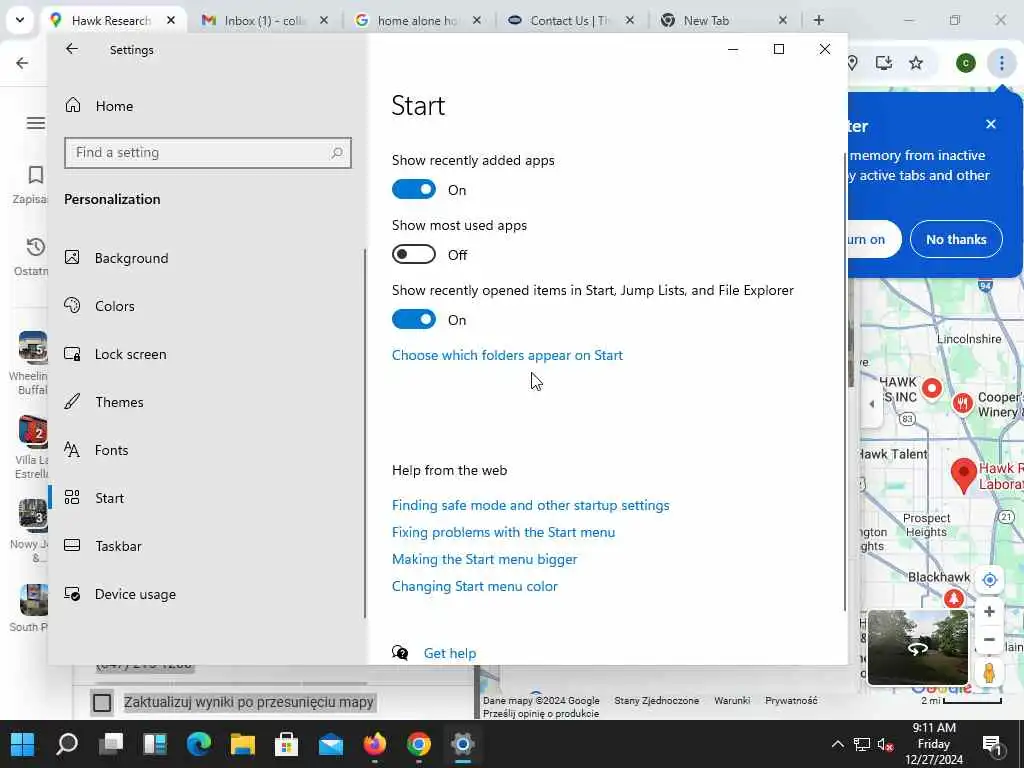The height and width of the screenshot is (768, 1024).
Task: Open the Street View thumbnail on map
Action: (x=917, y=647)
